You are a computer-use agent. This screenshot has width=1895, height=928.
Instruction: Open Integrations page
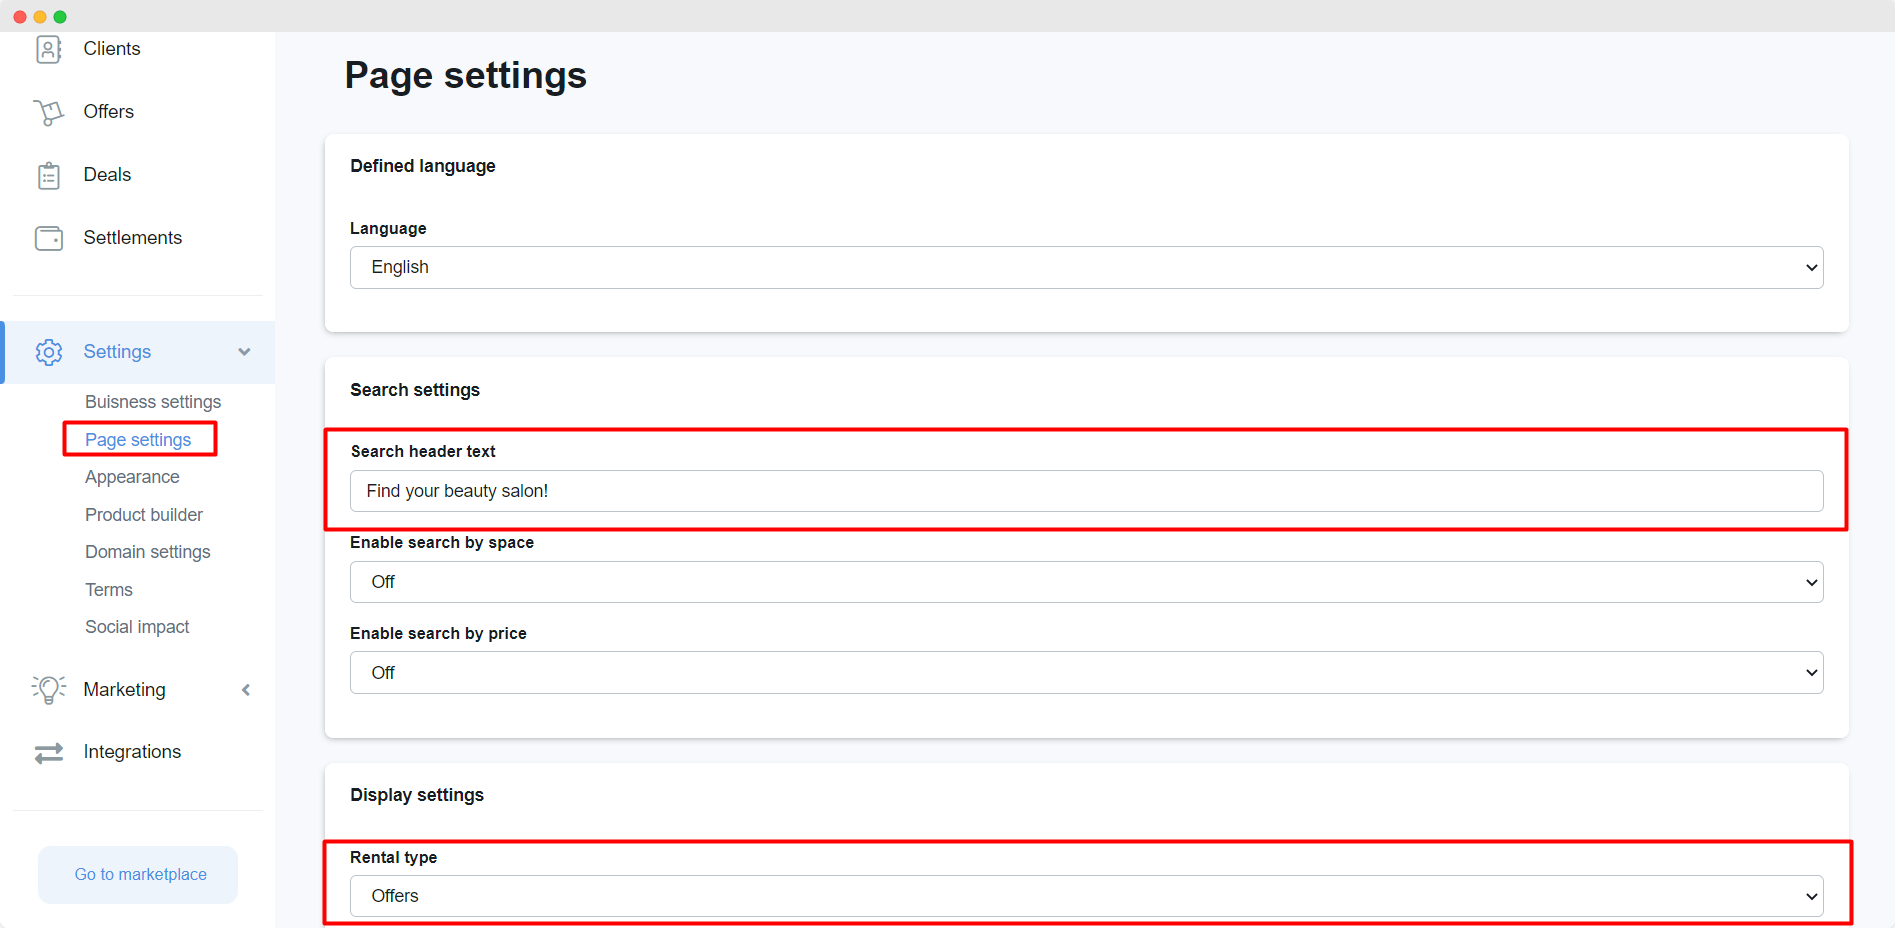[x=132, y=752]
